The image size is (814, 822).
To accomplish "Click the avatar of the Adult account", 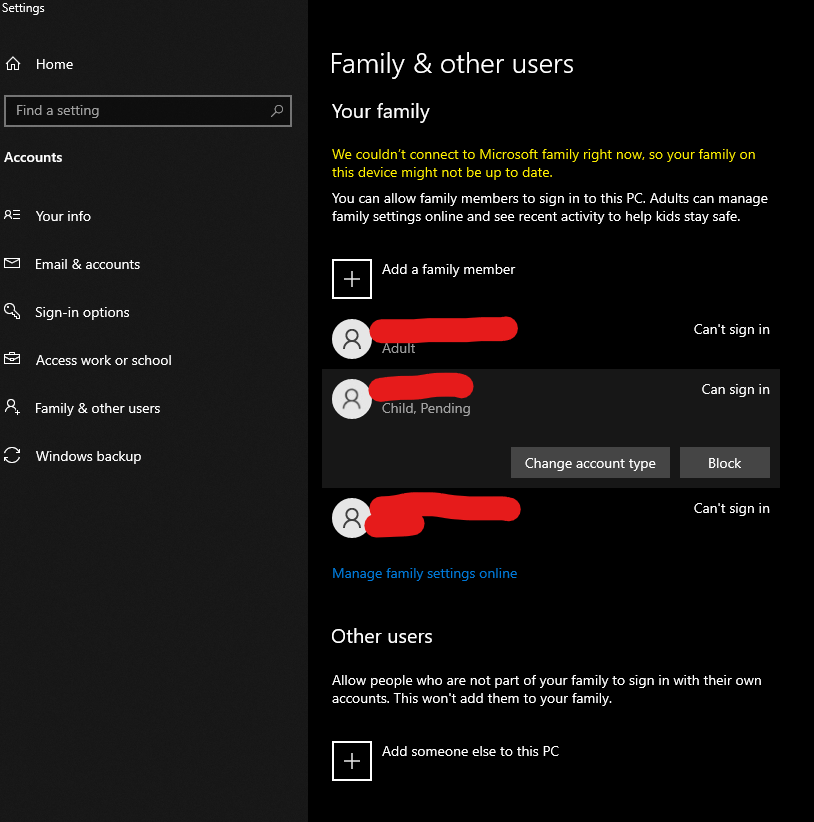I will tap(352, 339).
